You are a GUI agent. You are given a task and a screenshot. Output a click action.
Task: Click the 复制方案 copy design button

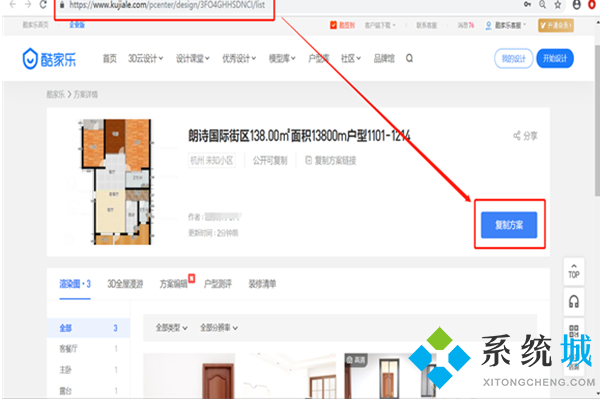[510, 226]
